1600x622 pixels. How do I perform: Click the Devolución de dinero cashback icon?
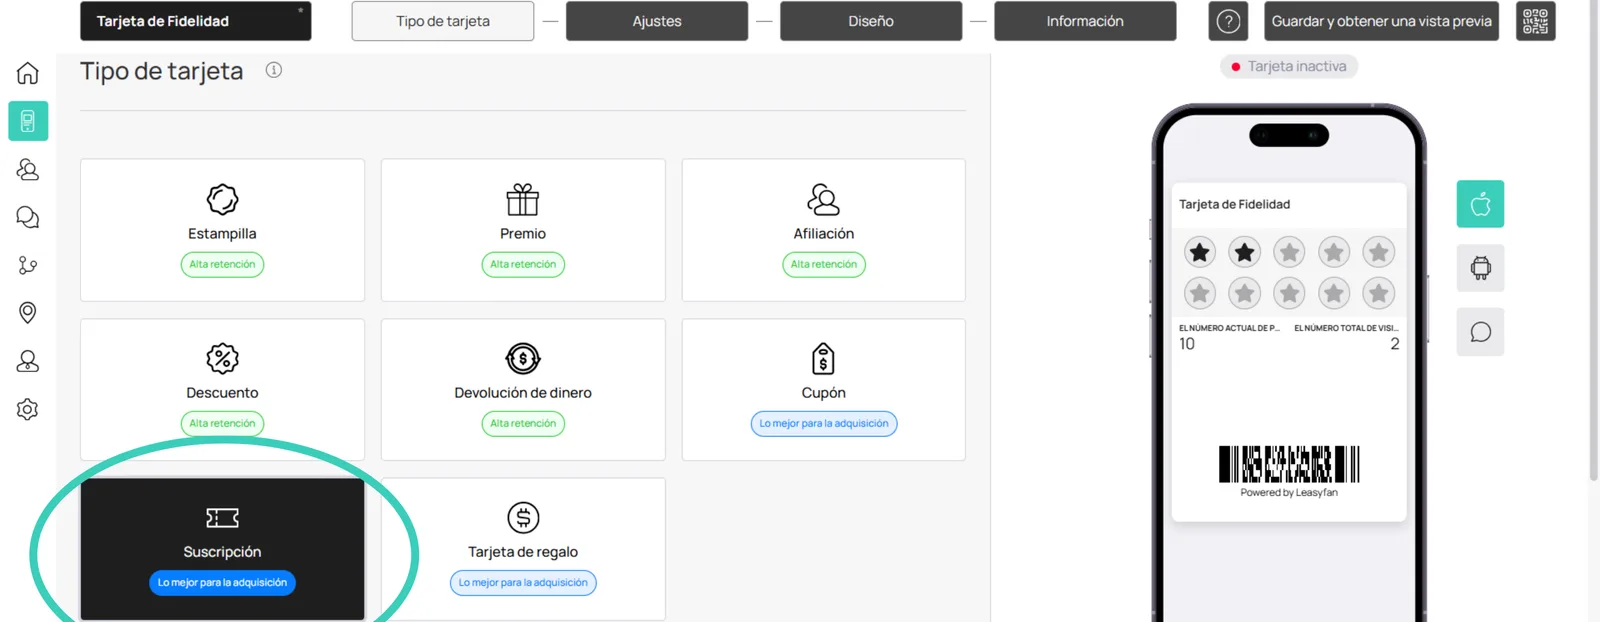pyautogui.click(x=523, y=358)
